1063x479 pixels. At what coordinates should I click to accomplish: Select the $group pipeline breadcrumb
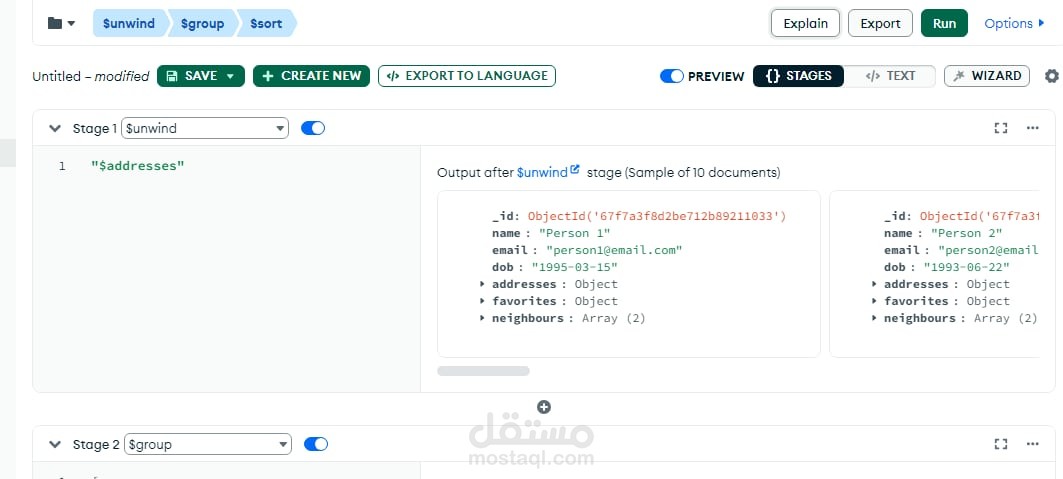[203, 23]
